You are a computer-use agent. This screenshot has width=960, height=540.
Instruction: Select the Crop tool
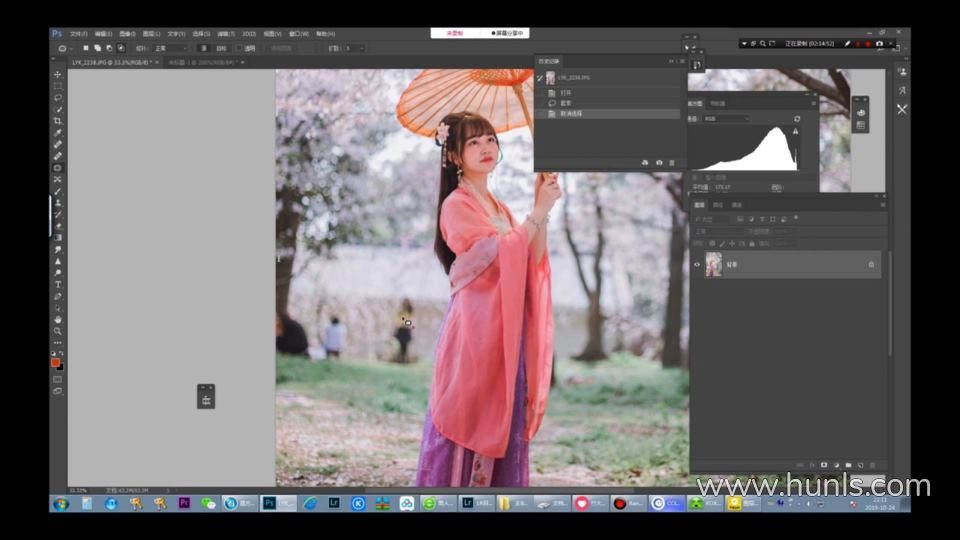[x=58, y=121]
